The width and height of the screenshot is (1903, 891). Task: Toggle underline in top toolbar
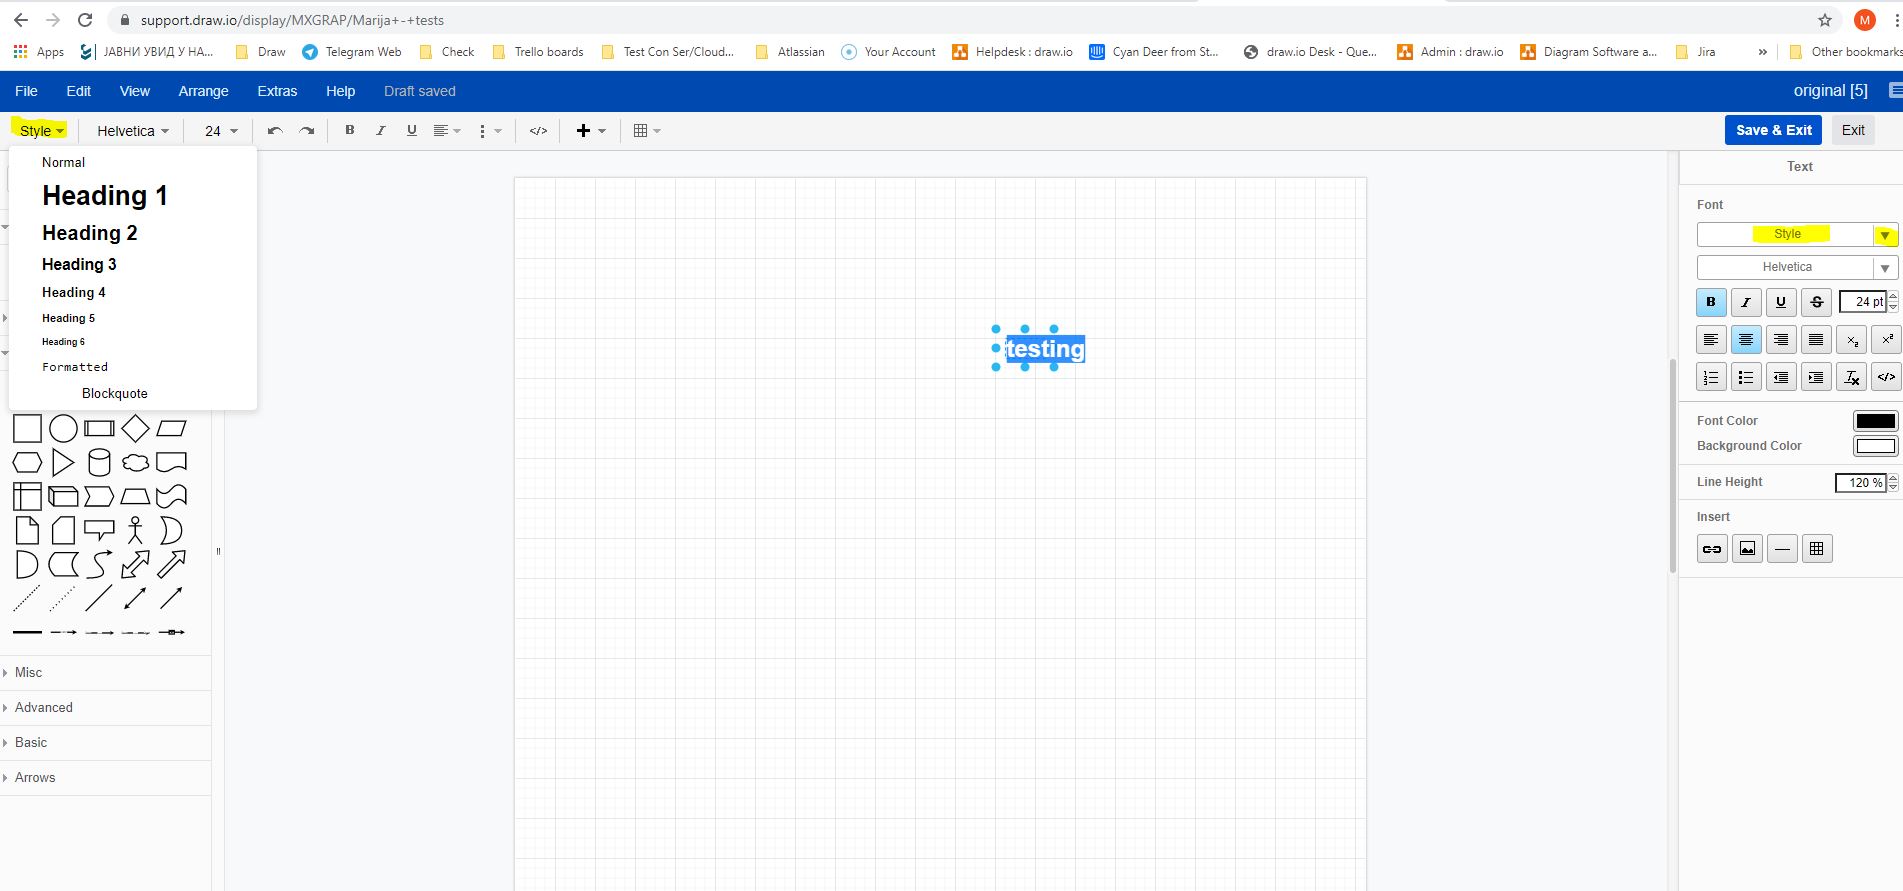(x=411, y=130)
